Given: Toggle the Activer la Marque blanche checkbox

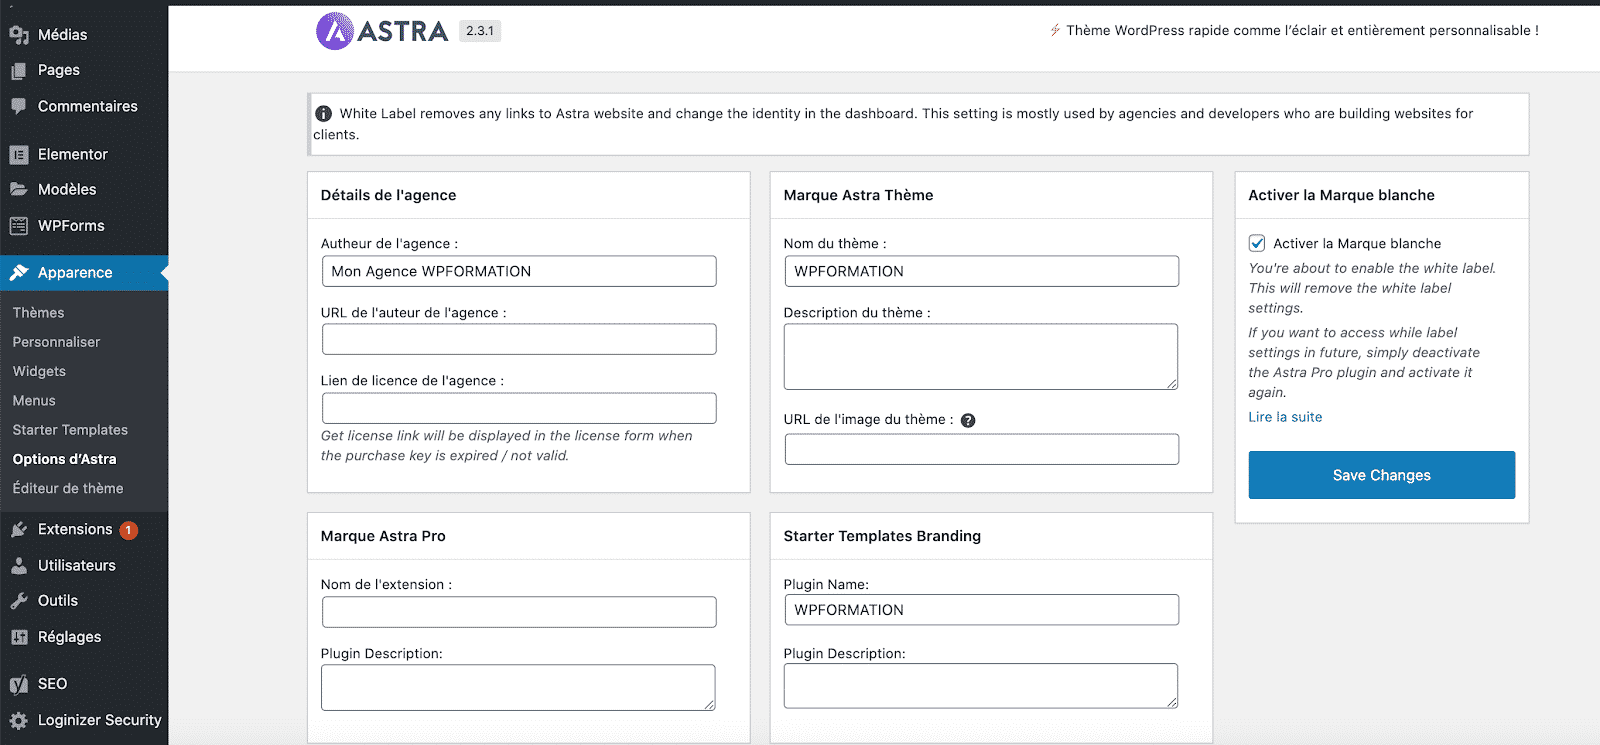Looking at the screenshot, I should pos(1257,243).
